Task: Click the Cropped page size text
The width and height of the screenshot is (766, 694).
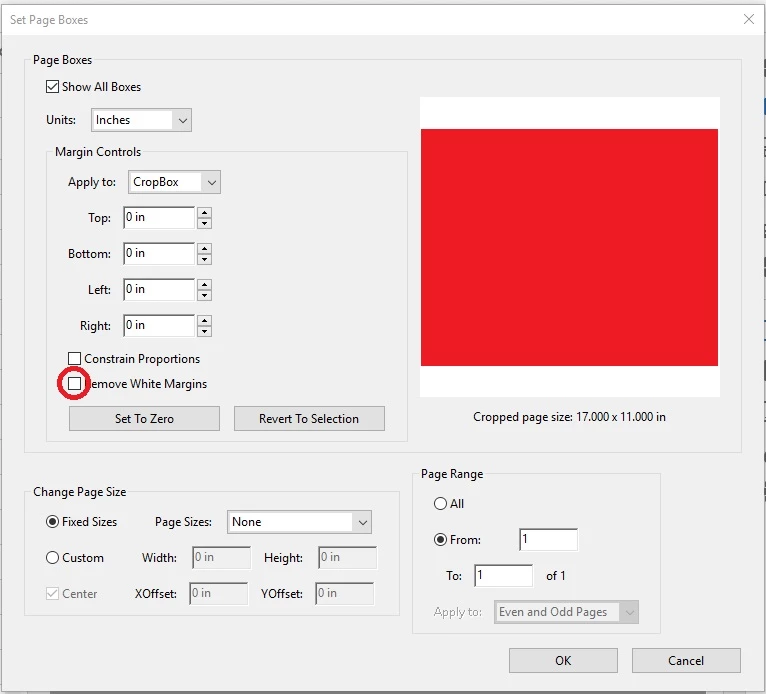Action: coord(570,417)
